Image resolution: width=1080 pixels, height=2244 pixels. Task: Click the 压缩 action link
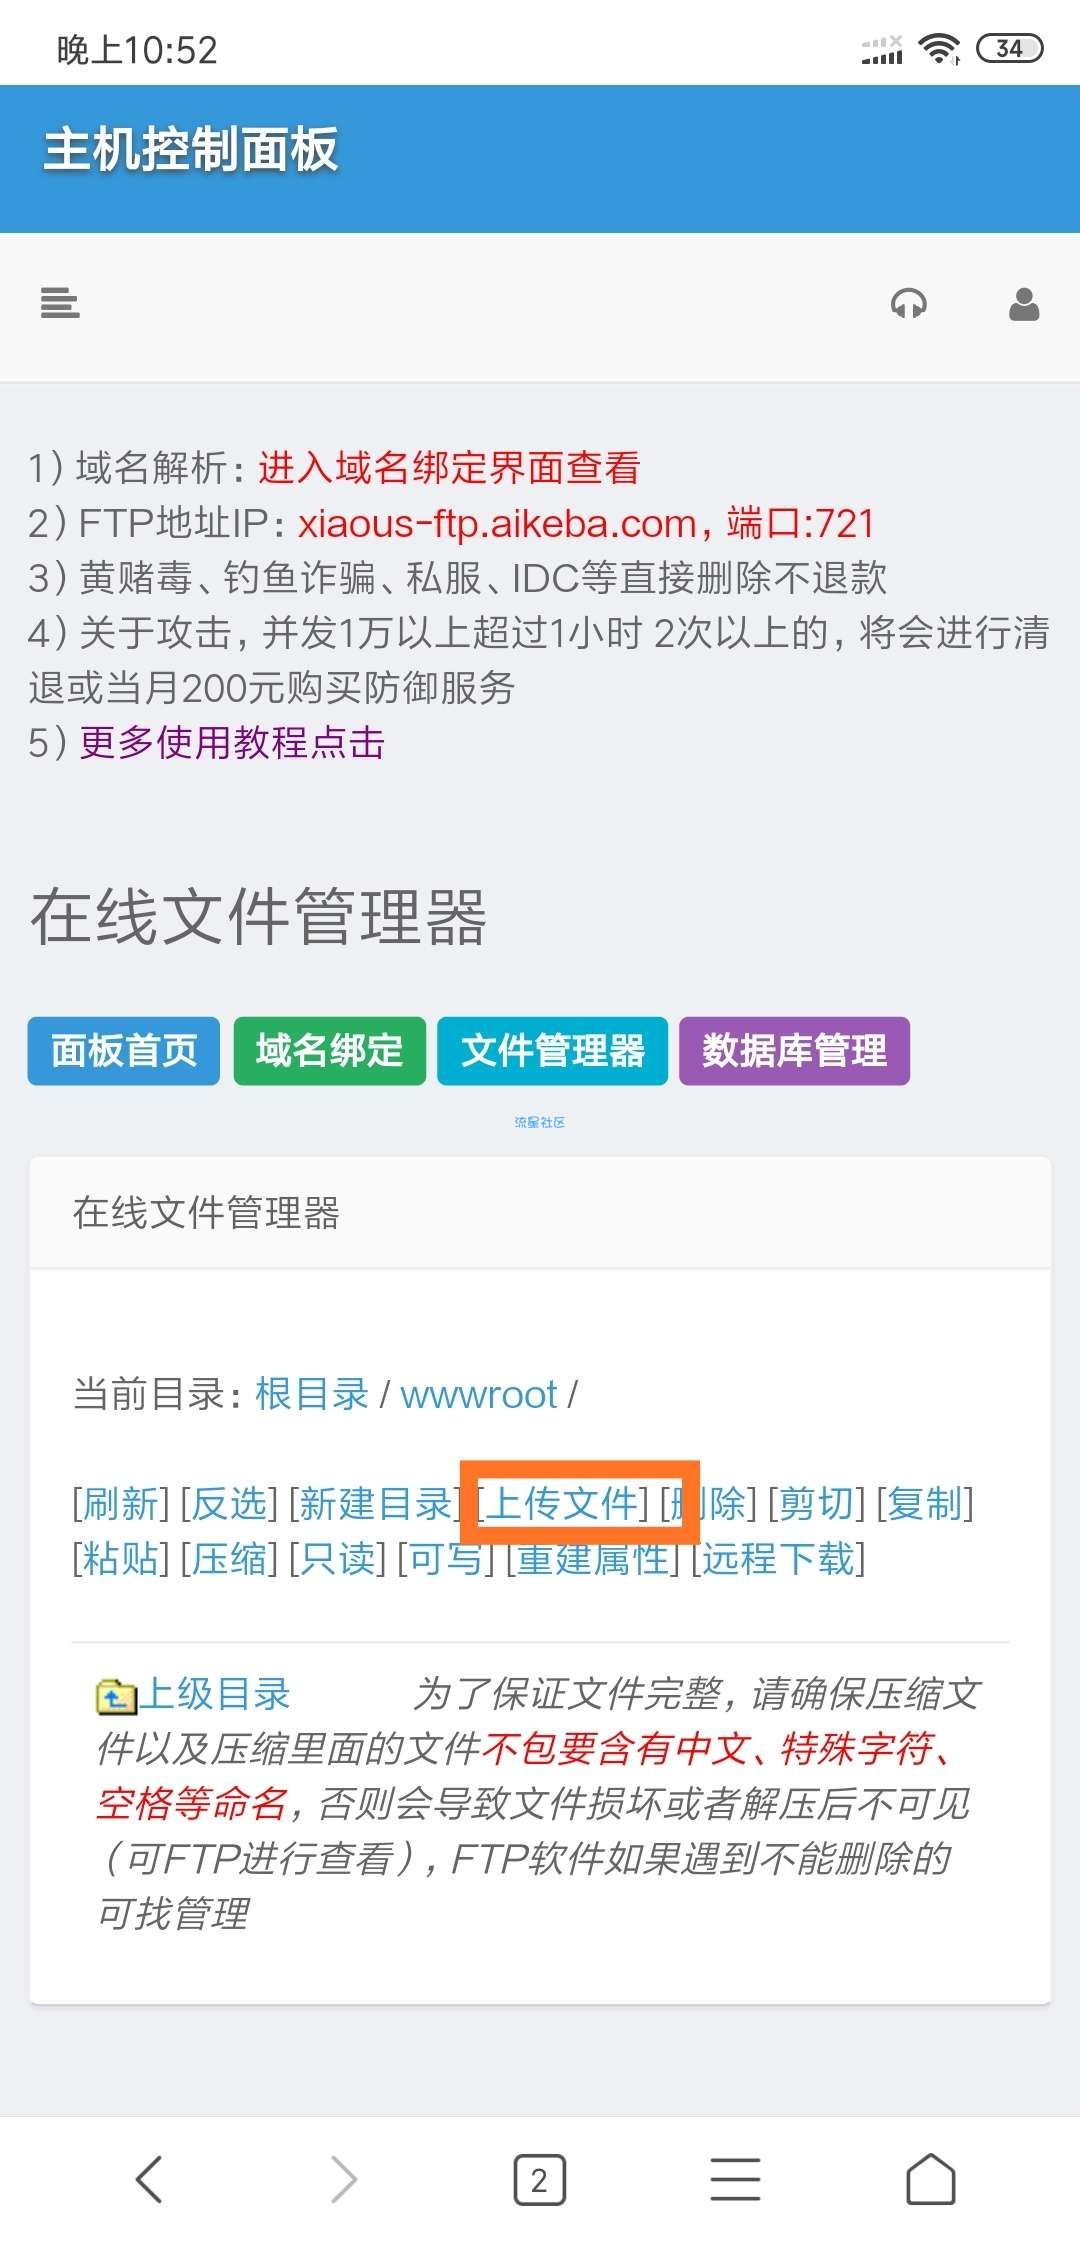pyautogui.click(x=229, y=1559)
